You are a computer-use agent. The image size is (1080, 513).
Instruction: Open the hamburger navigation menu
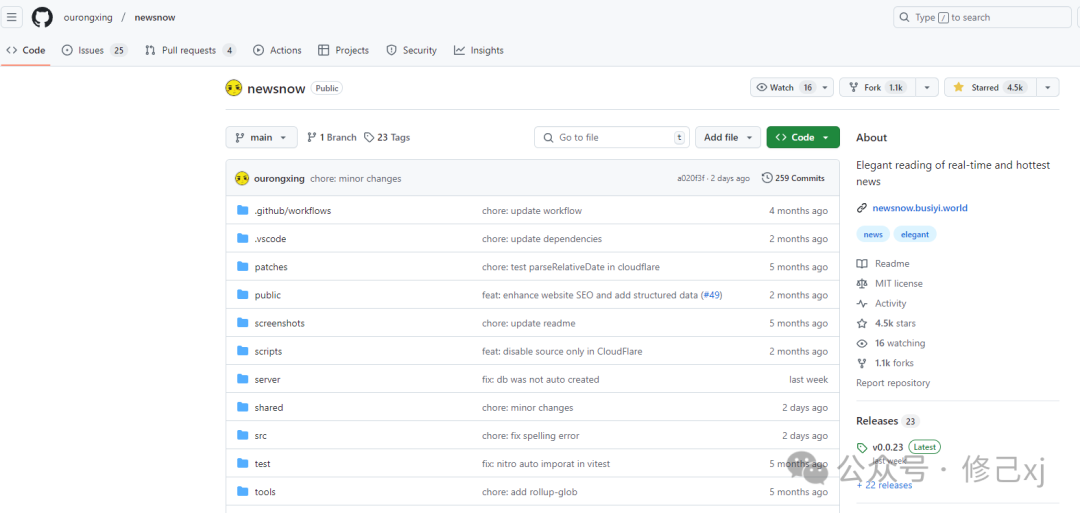12,17
